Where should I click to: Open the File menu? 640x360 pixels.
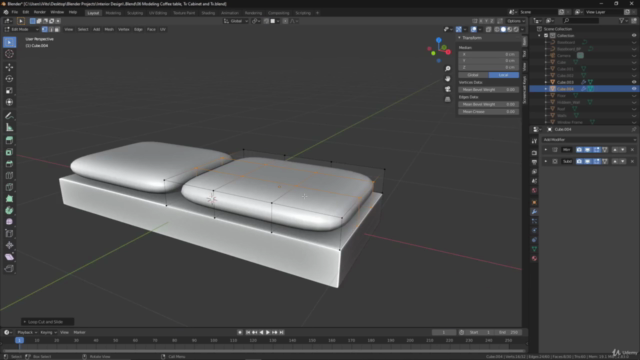15,12
